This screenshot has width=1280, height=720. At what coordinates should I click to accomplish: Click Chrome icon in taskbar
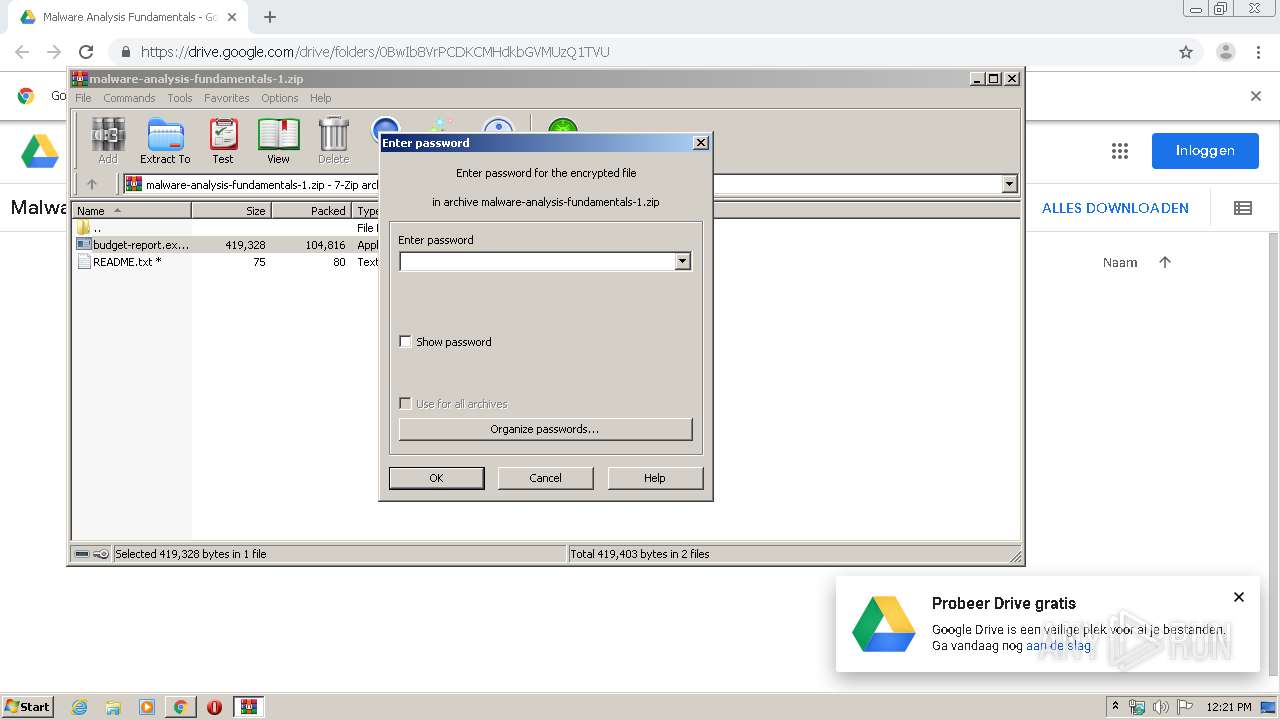[x=181, y=707]
